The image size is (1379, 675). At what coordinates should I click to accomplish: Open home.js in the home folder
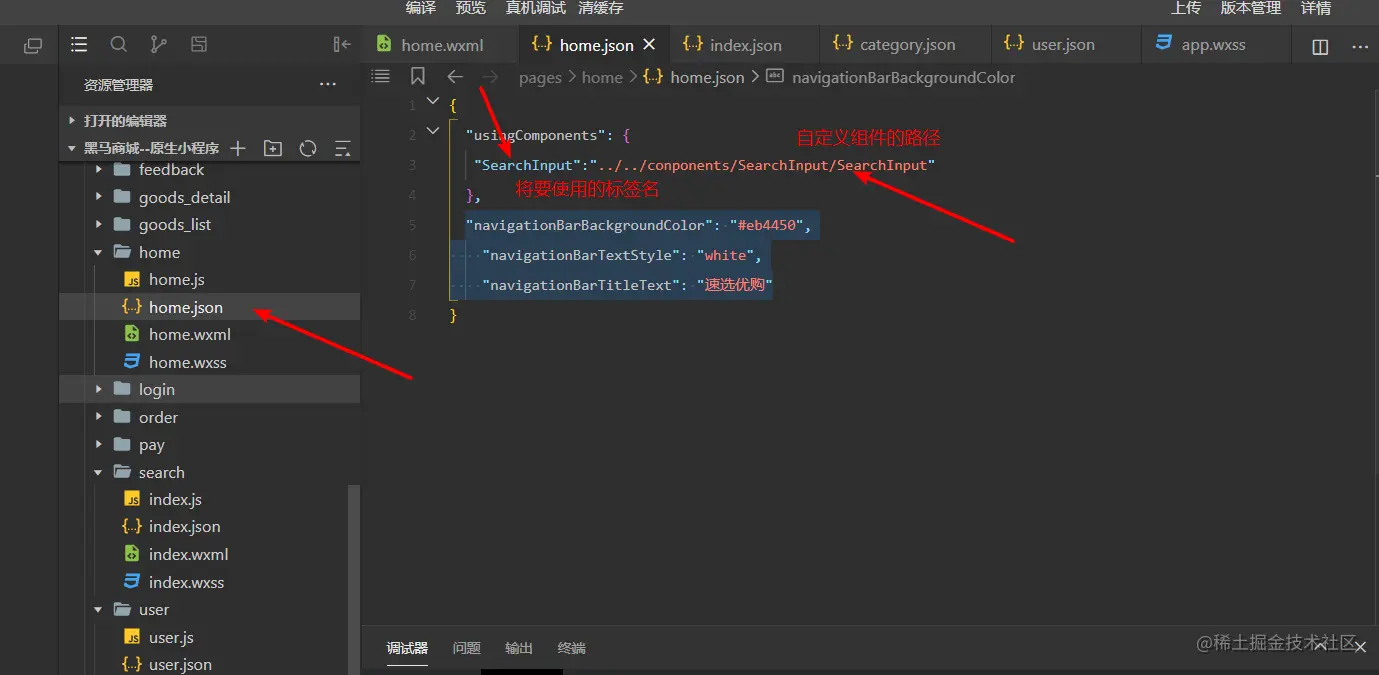[209, 280]
